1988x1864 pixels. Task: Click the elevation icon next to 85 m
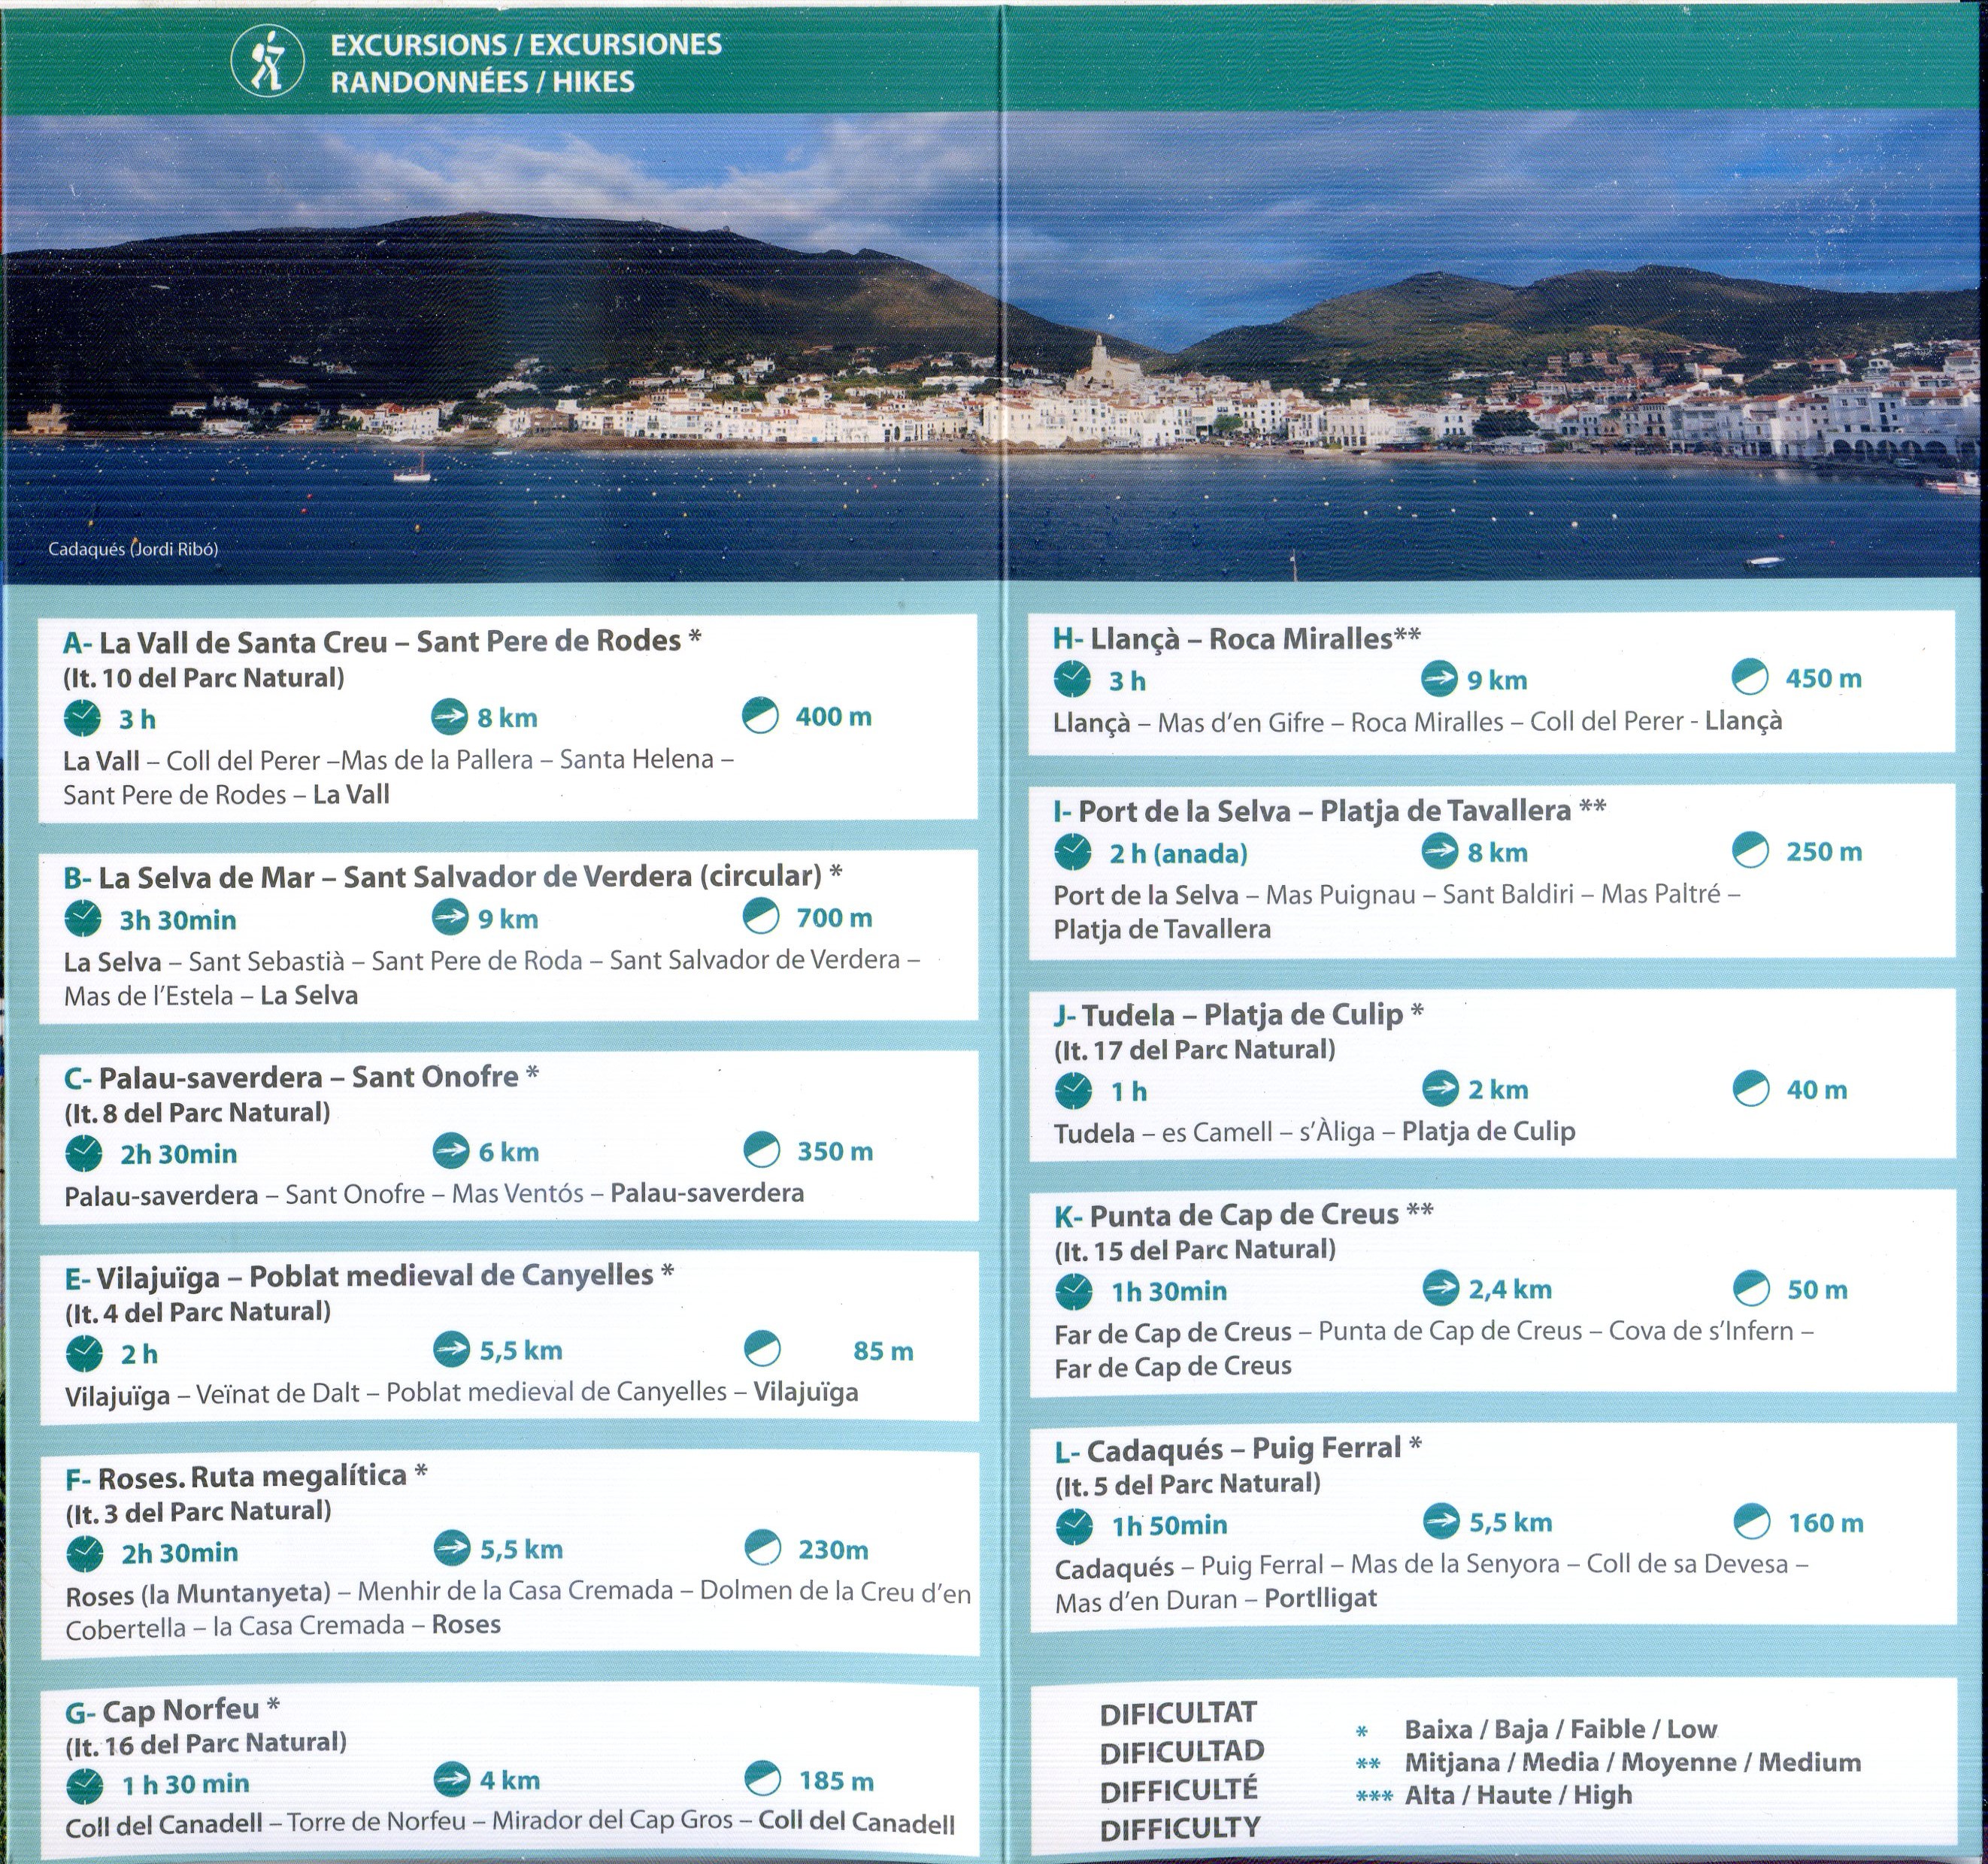coord(762,1350)
